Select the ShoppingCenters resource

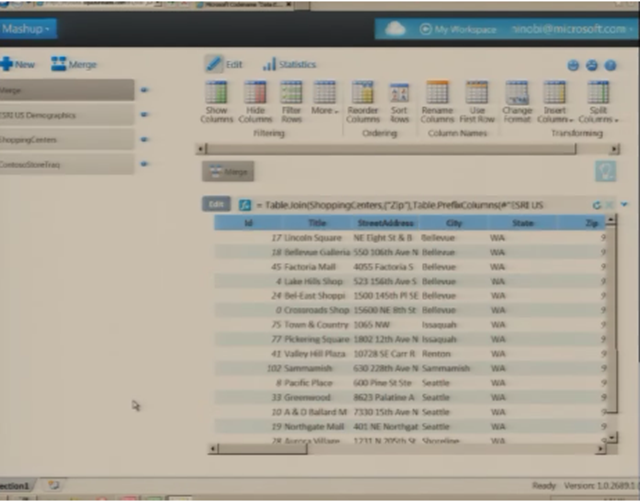67,140
